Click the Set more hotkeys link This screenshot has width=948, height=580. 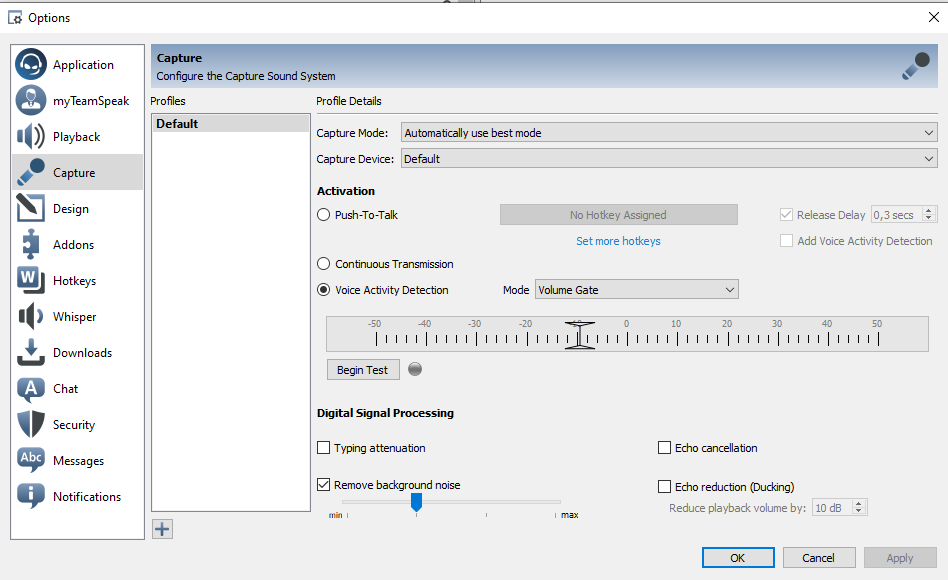point(618,241)
